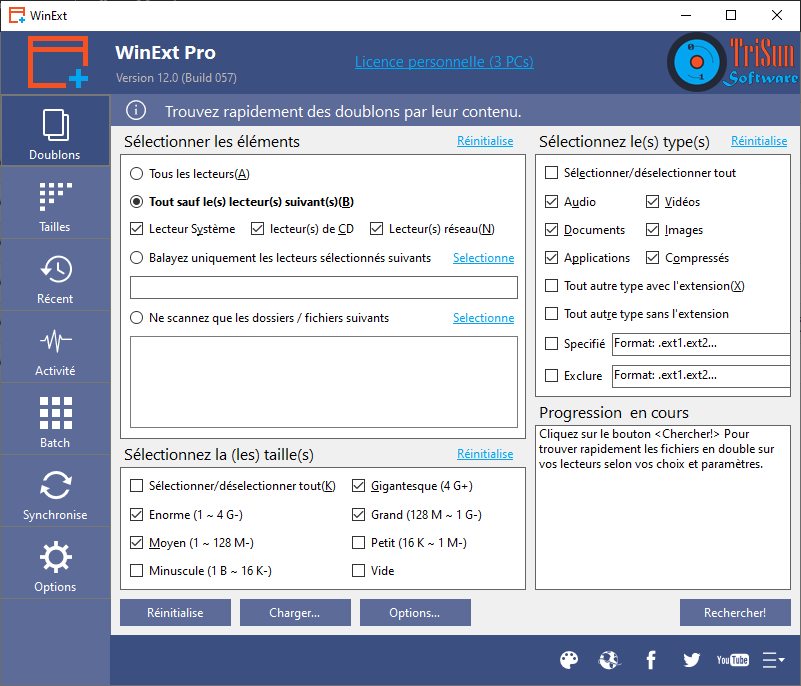Viewport: 801px width, 686px height.
Task: Open the Options section in sidebar
Action: click(x=55, y=563)
